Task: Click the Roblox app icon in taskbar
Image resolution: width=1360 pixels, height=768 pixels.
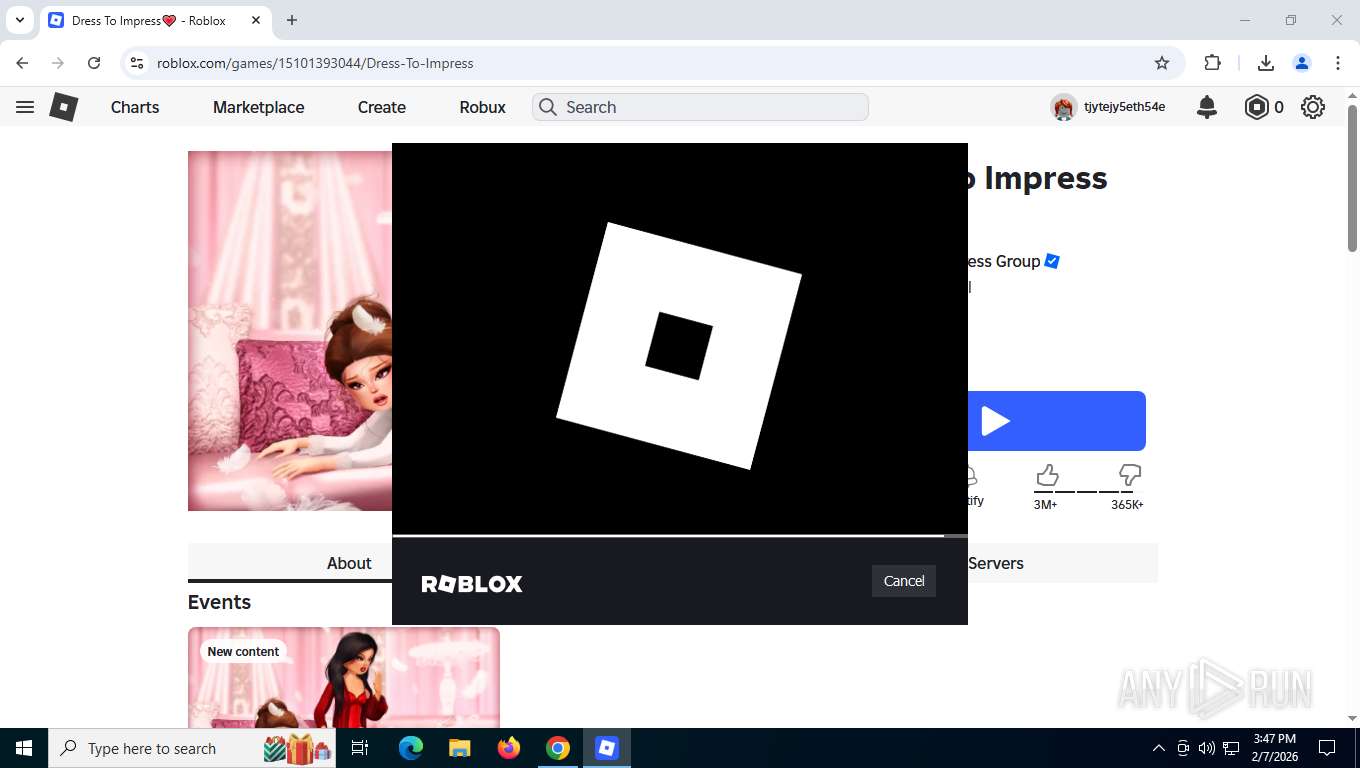Action: point(607,748)
